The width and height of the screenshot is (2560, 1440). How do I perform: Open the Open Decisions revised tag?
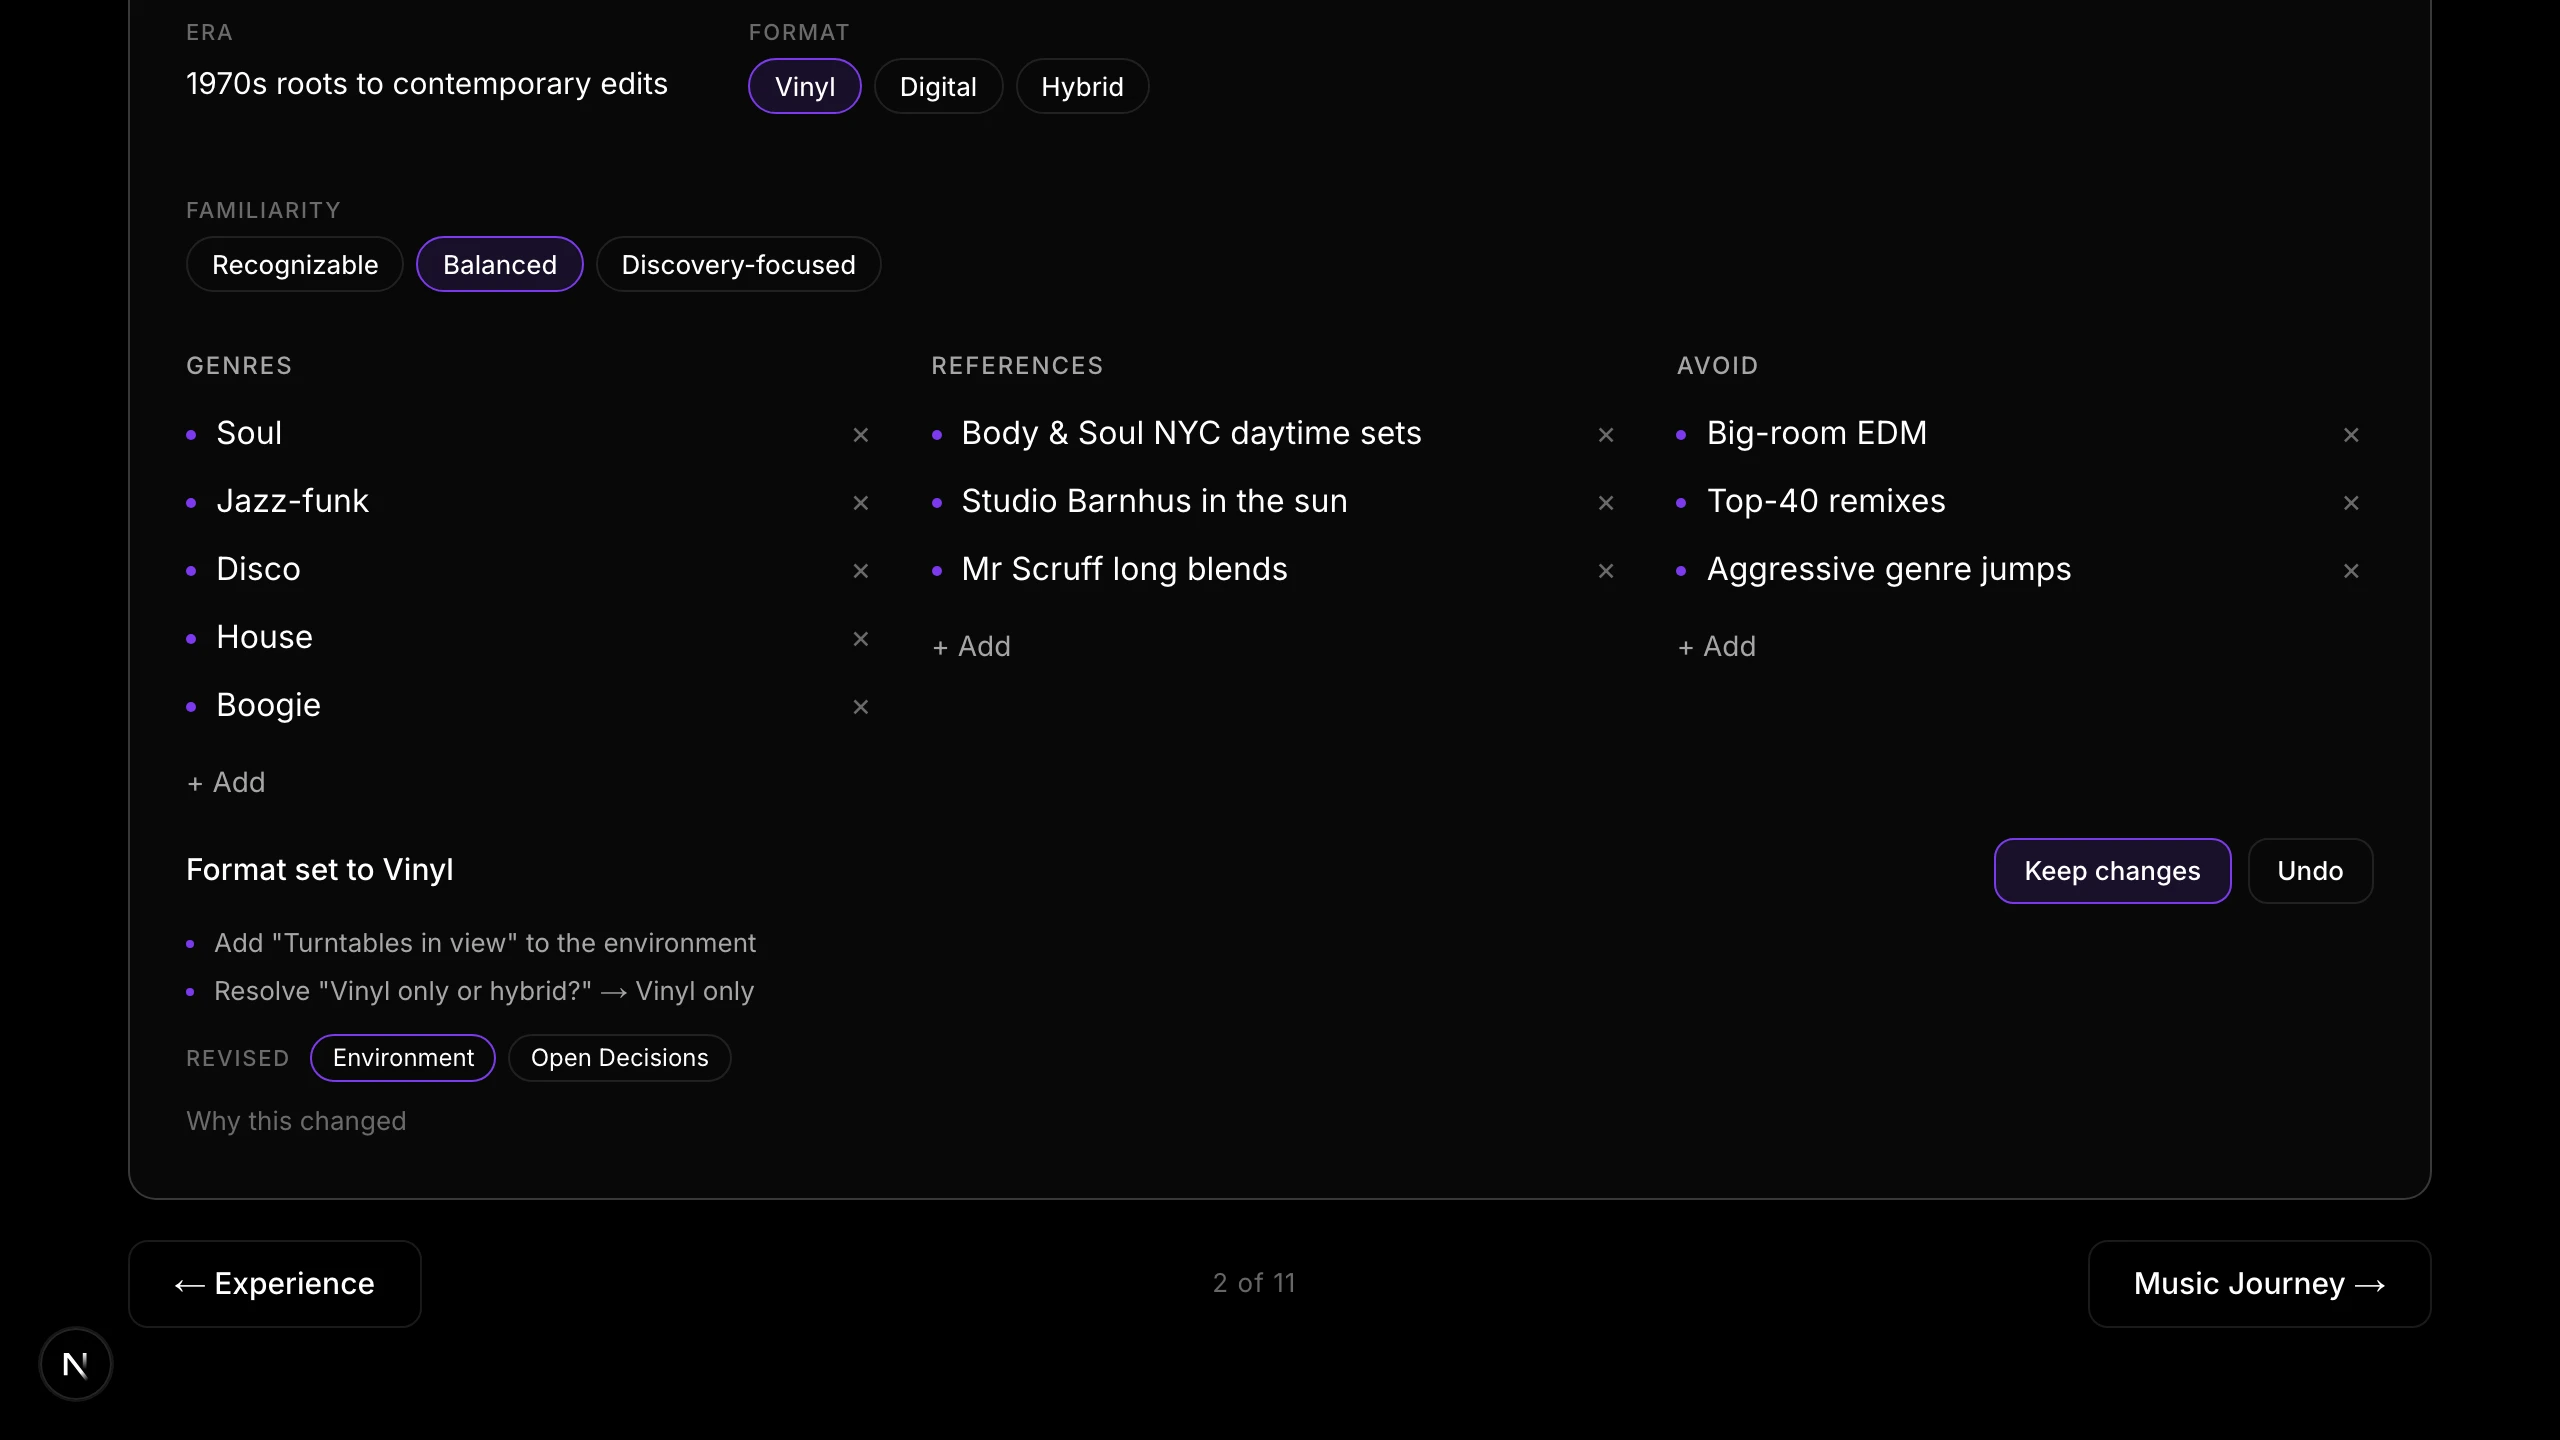click(x=619, y=1058)
